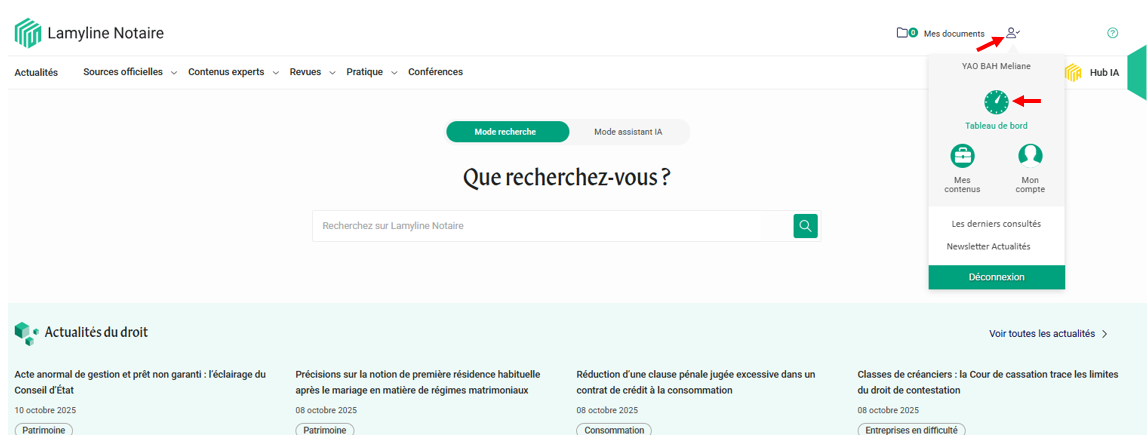Viewport: 1147px width, 435px height.
Task: Open Mes contenus briefcase icon
Action: [962, 156]
